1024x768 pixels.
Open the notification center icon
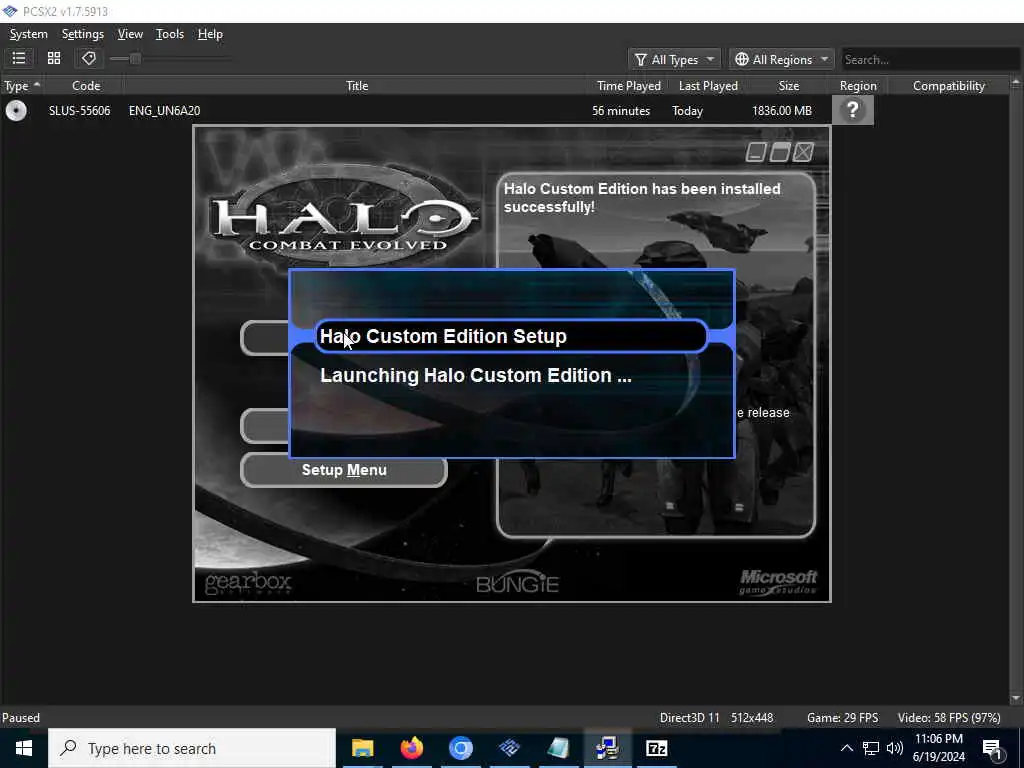pyautogui.click(x=993, y=748)
